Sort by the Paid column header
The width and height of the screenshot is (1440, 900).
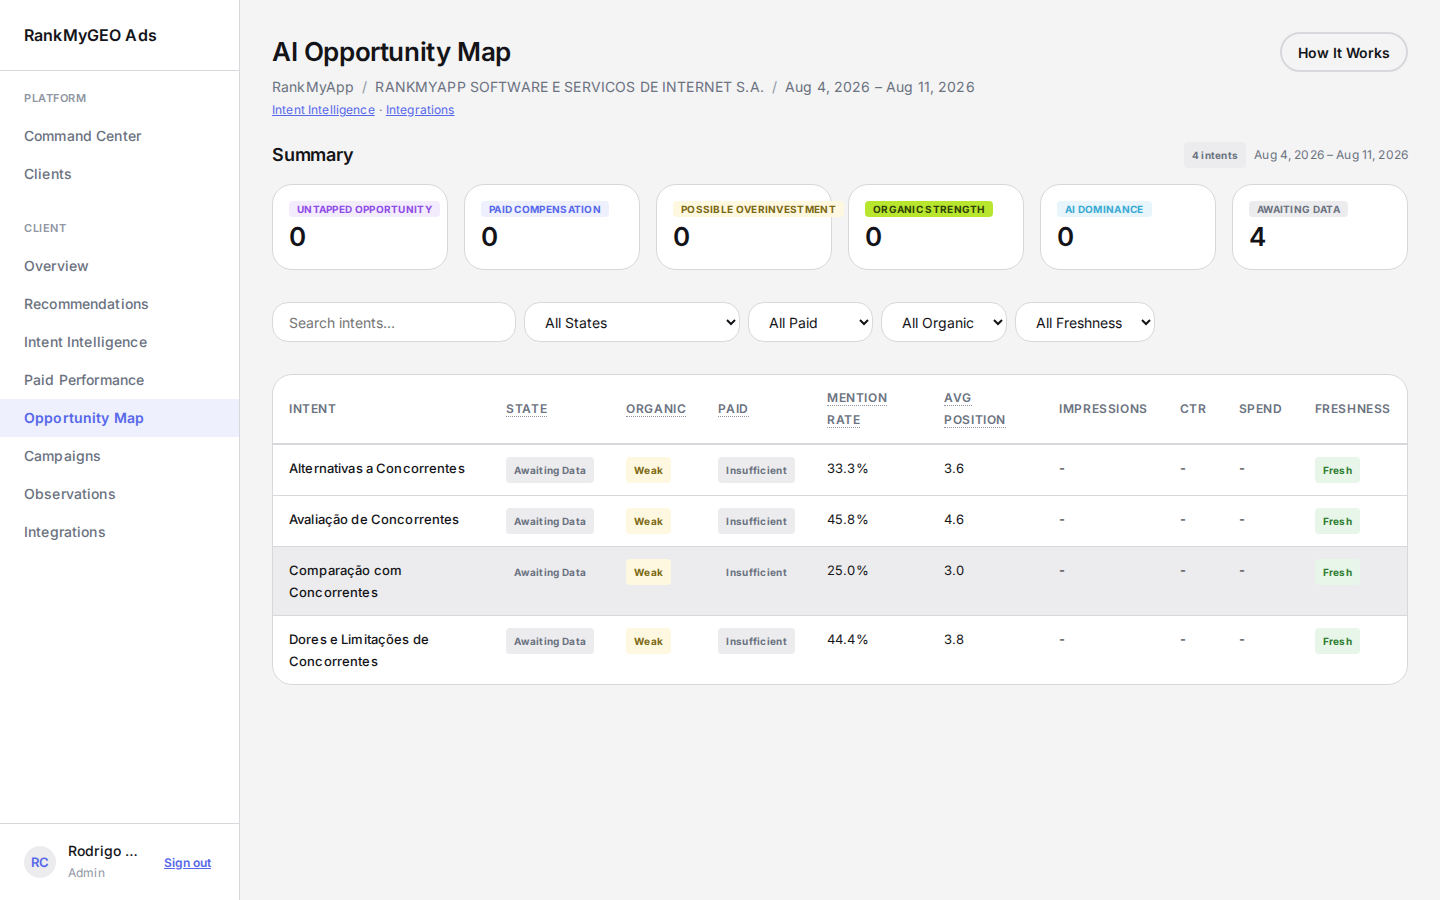733,409
